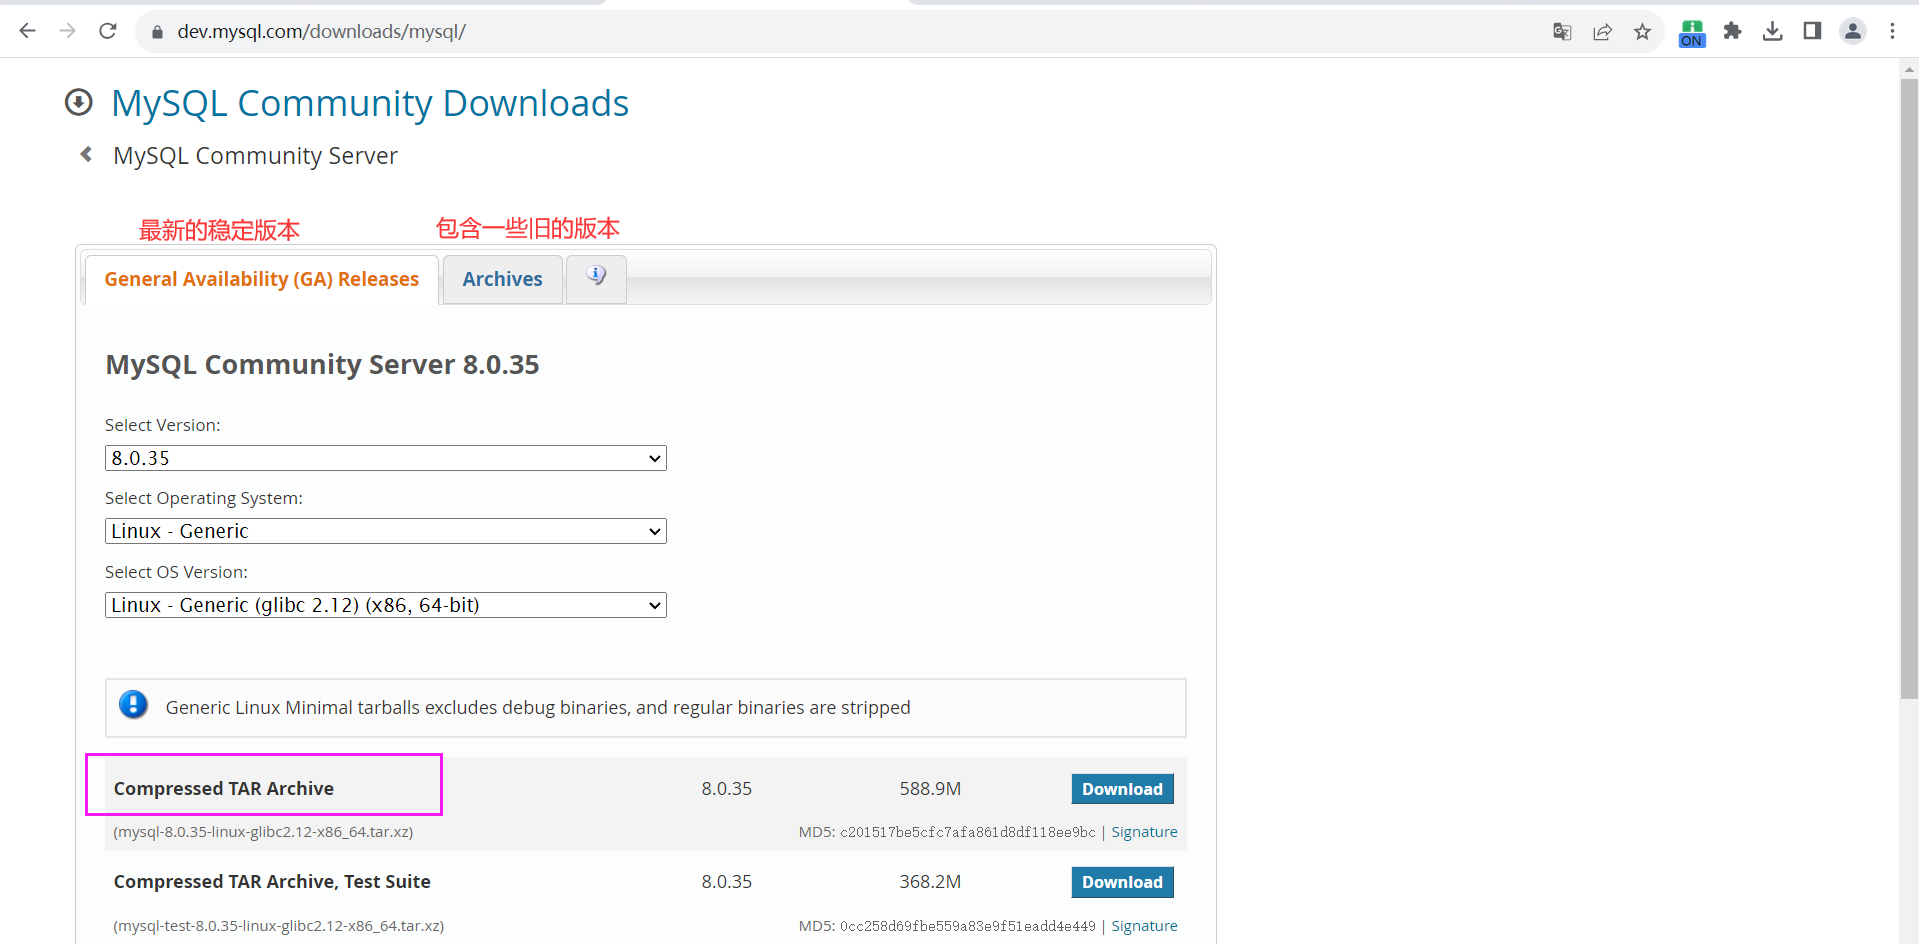
Task: Show browser downloads tray
Action: tap(1772, 31)
